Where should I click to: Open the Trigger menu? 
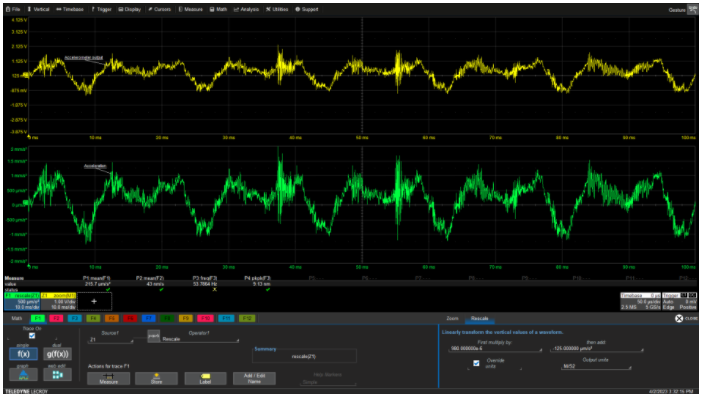[101, 9]
